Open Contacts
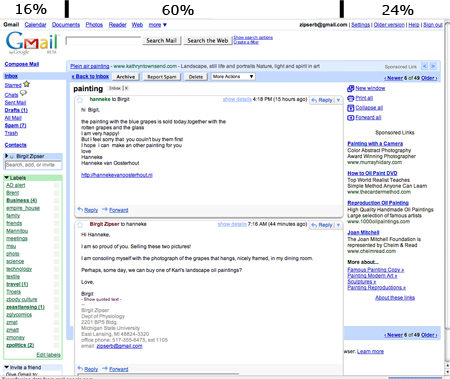This screenshot has width=450, height=379. click(x=15, y=145)
